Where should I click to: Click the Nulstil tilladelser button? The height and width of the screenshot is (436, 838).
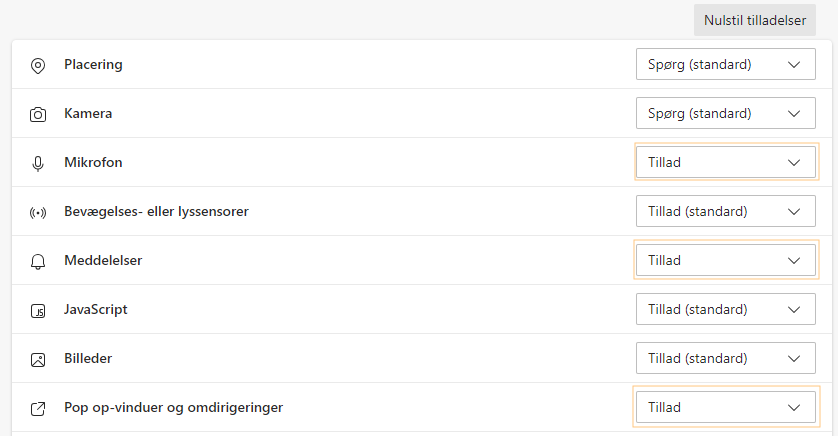click(755, 20)
